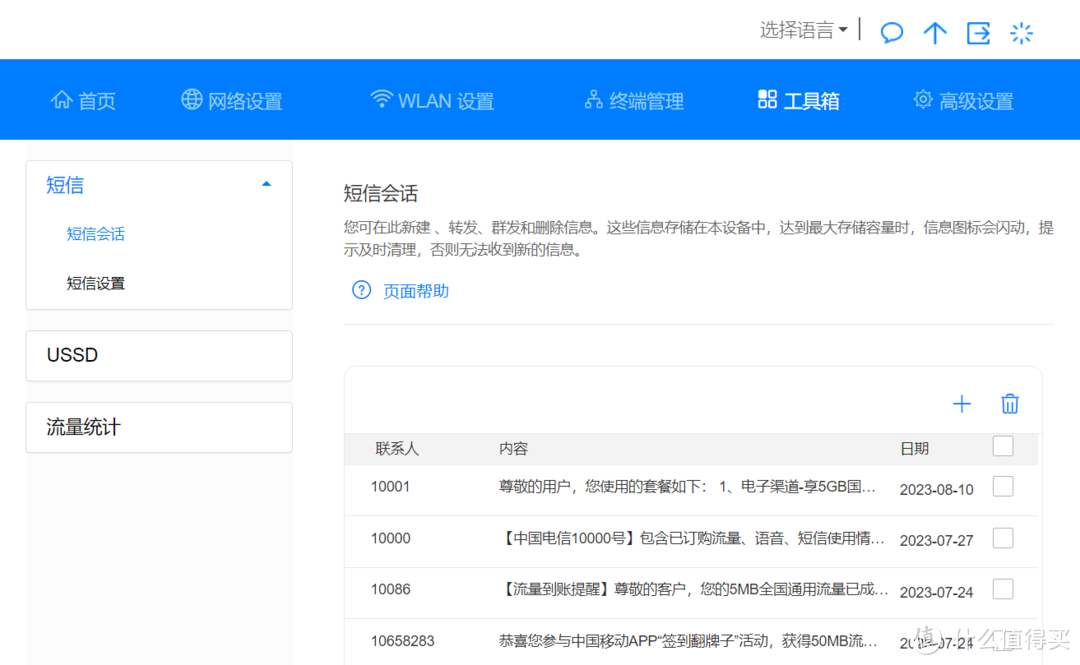Go to 终端管理 tab
This screenshot has height=665, width=1080.
(x=634, y=101)
